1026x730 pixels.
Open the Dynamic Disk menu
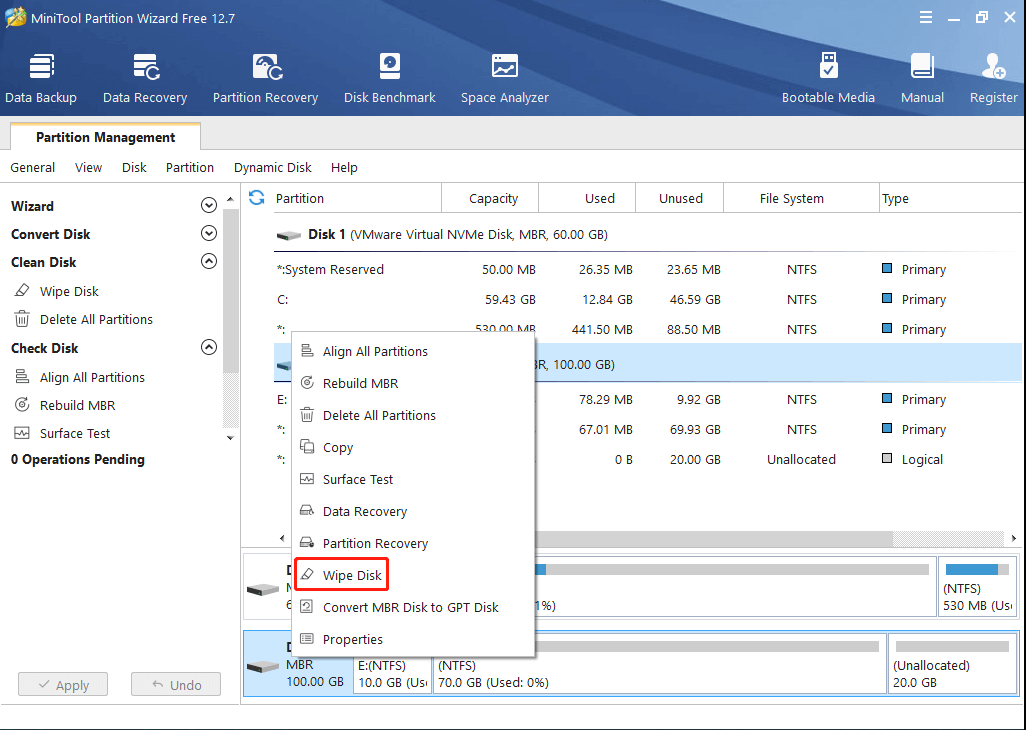click(273, 167)
